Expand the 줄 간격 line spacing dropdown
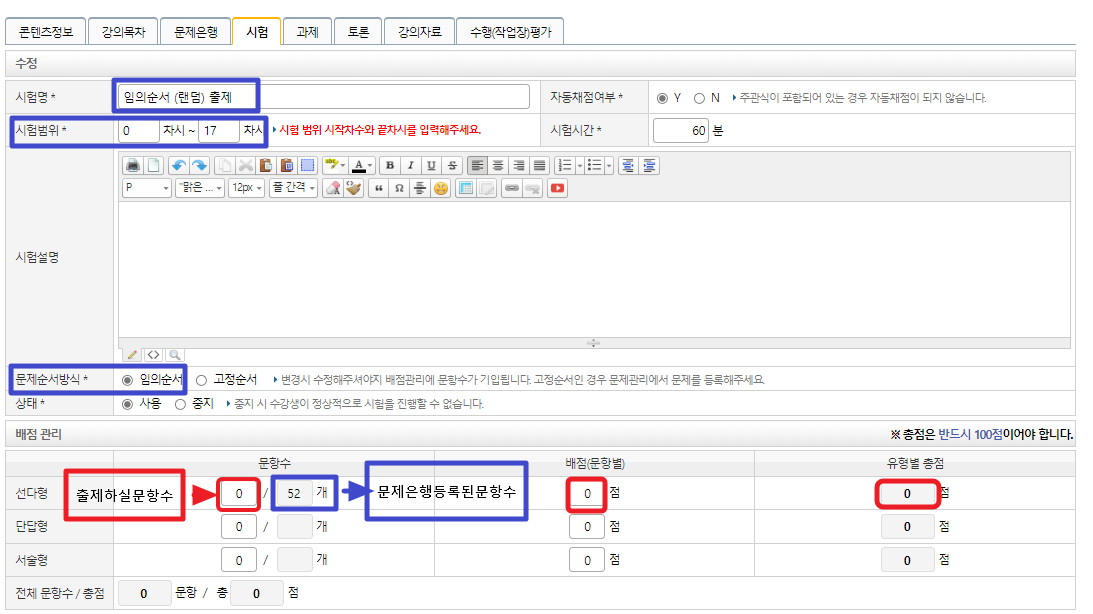Image resolution: width=1093 pixels, height=614 pixels. [x=294, y=188]
